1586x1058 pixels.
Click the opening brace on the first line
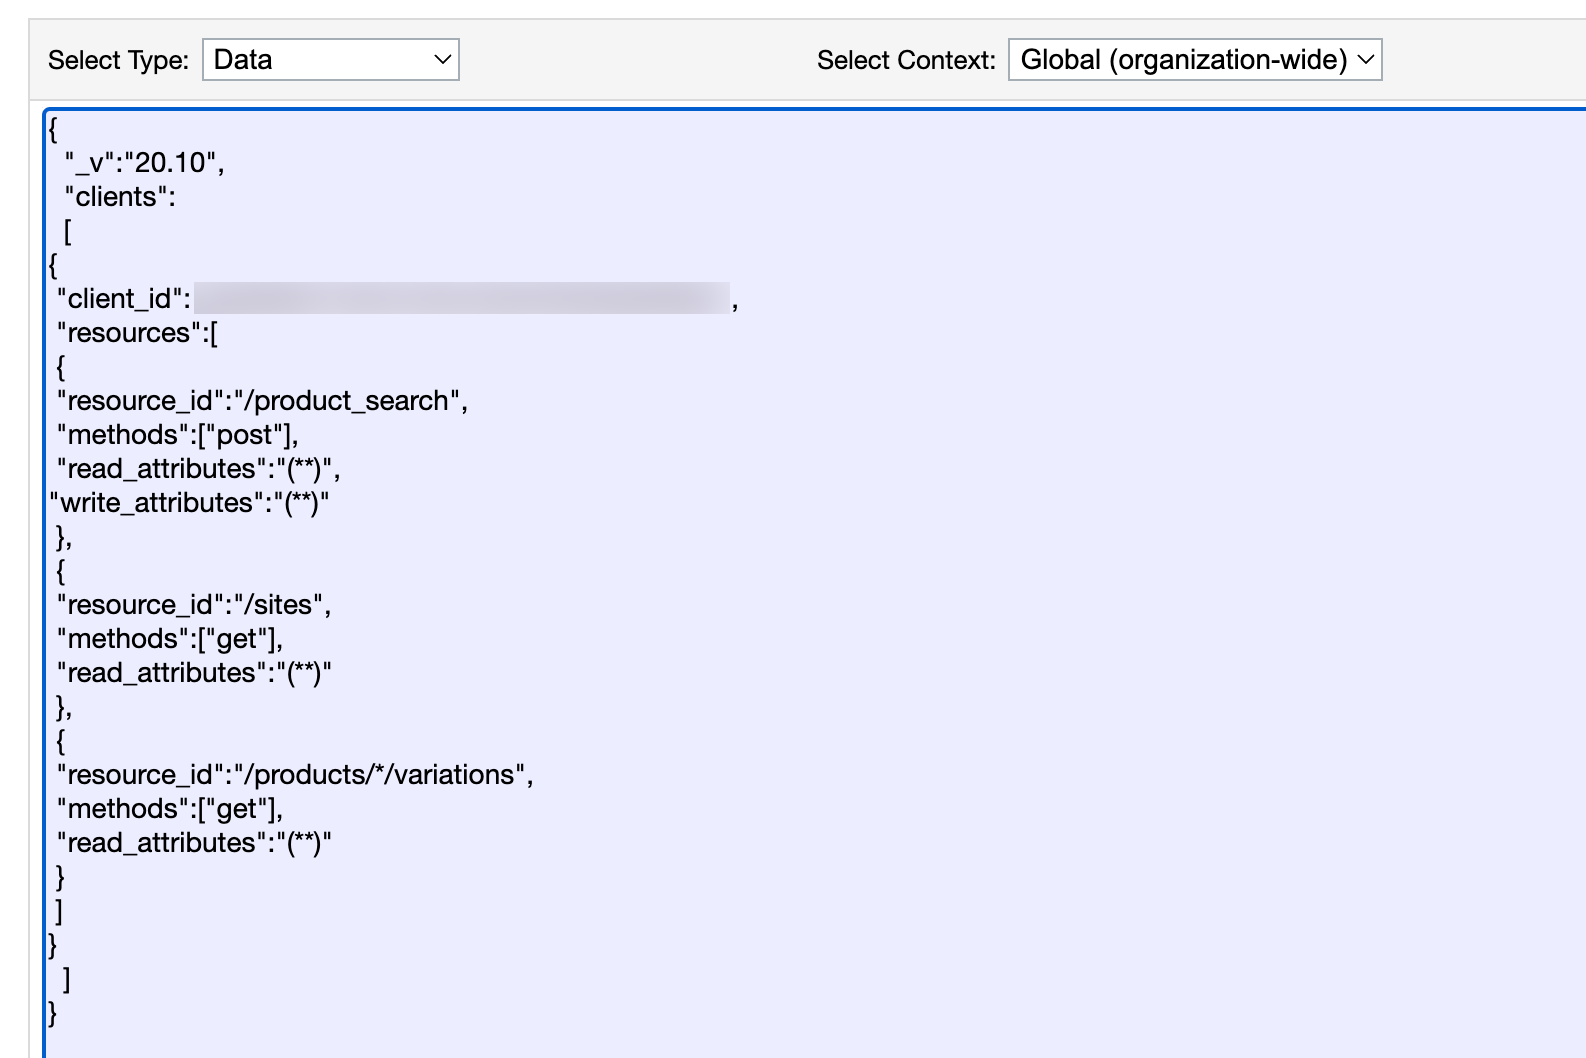click(53, 129)
